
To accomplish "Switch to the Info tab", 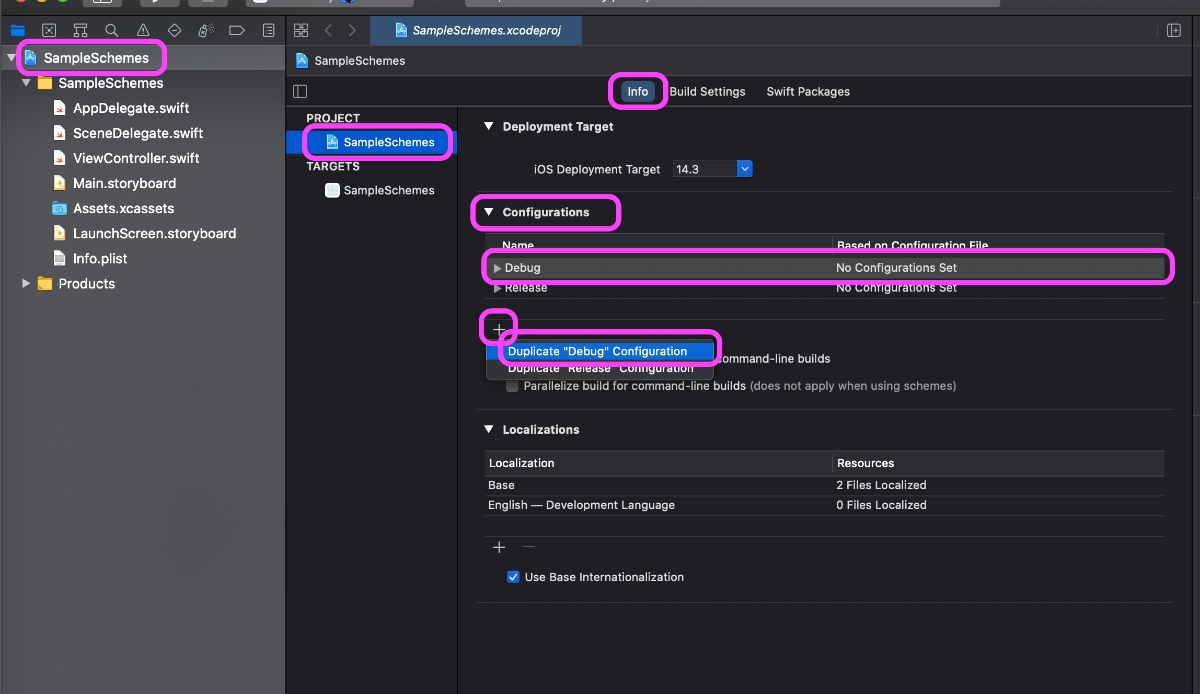I will (638, 91).
